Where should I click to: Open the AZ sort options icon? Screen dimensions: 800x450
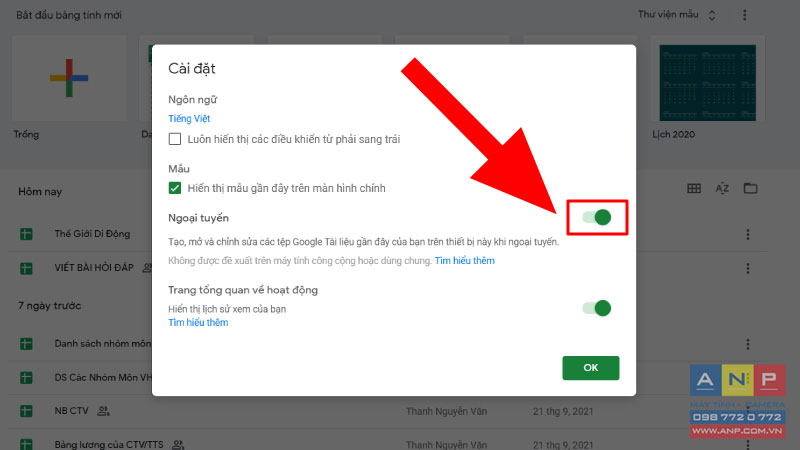coord(722,189)
